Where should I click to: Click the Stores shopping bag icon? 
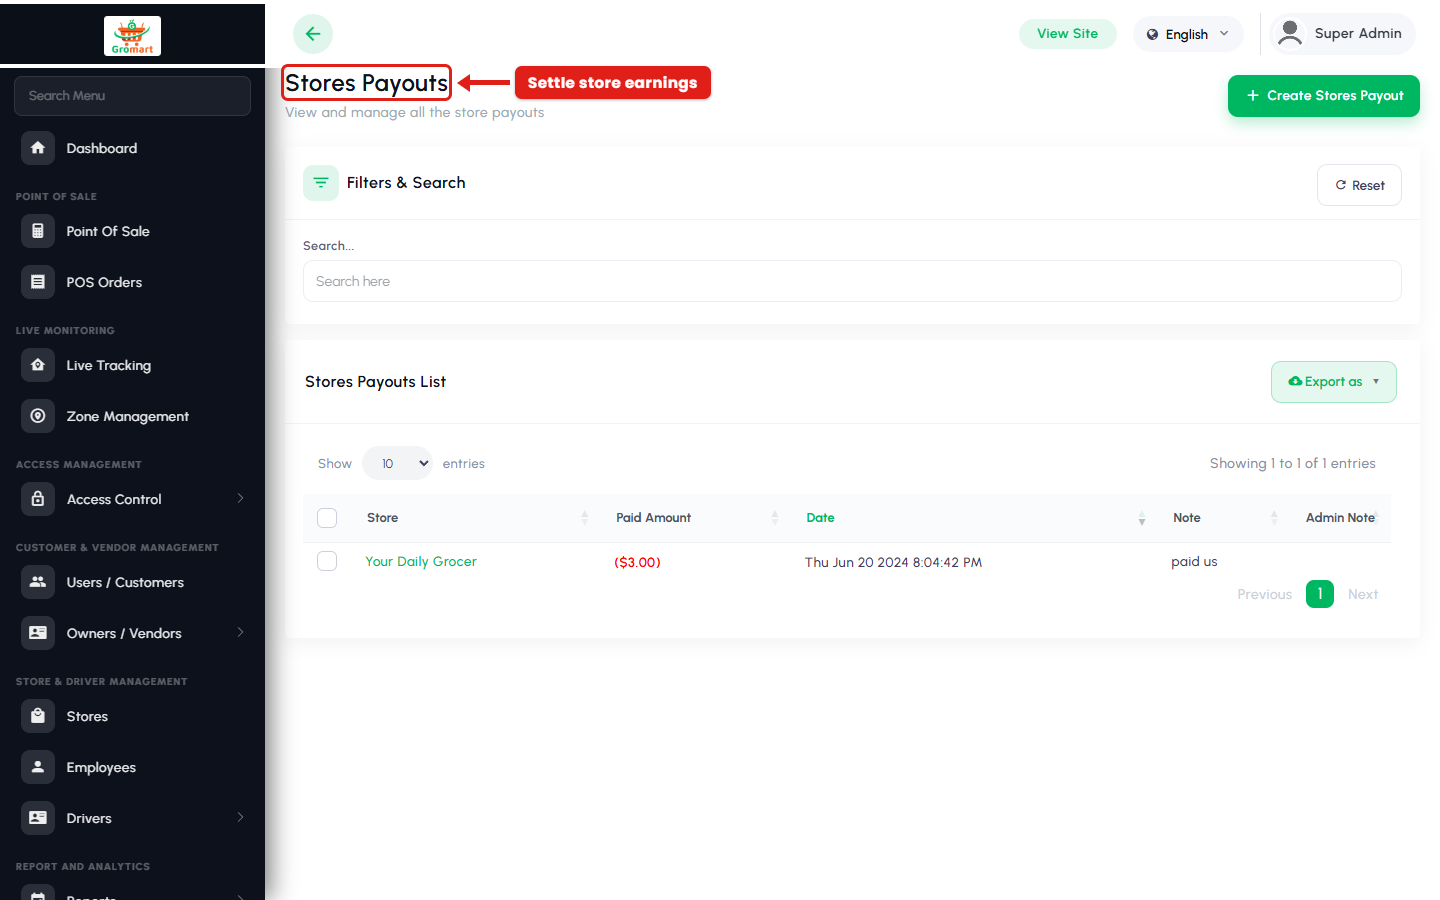(38, 716)
